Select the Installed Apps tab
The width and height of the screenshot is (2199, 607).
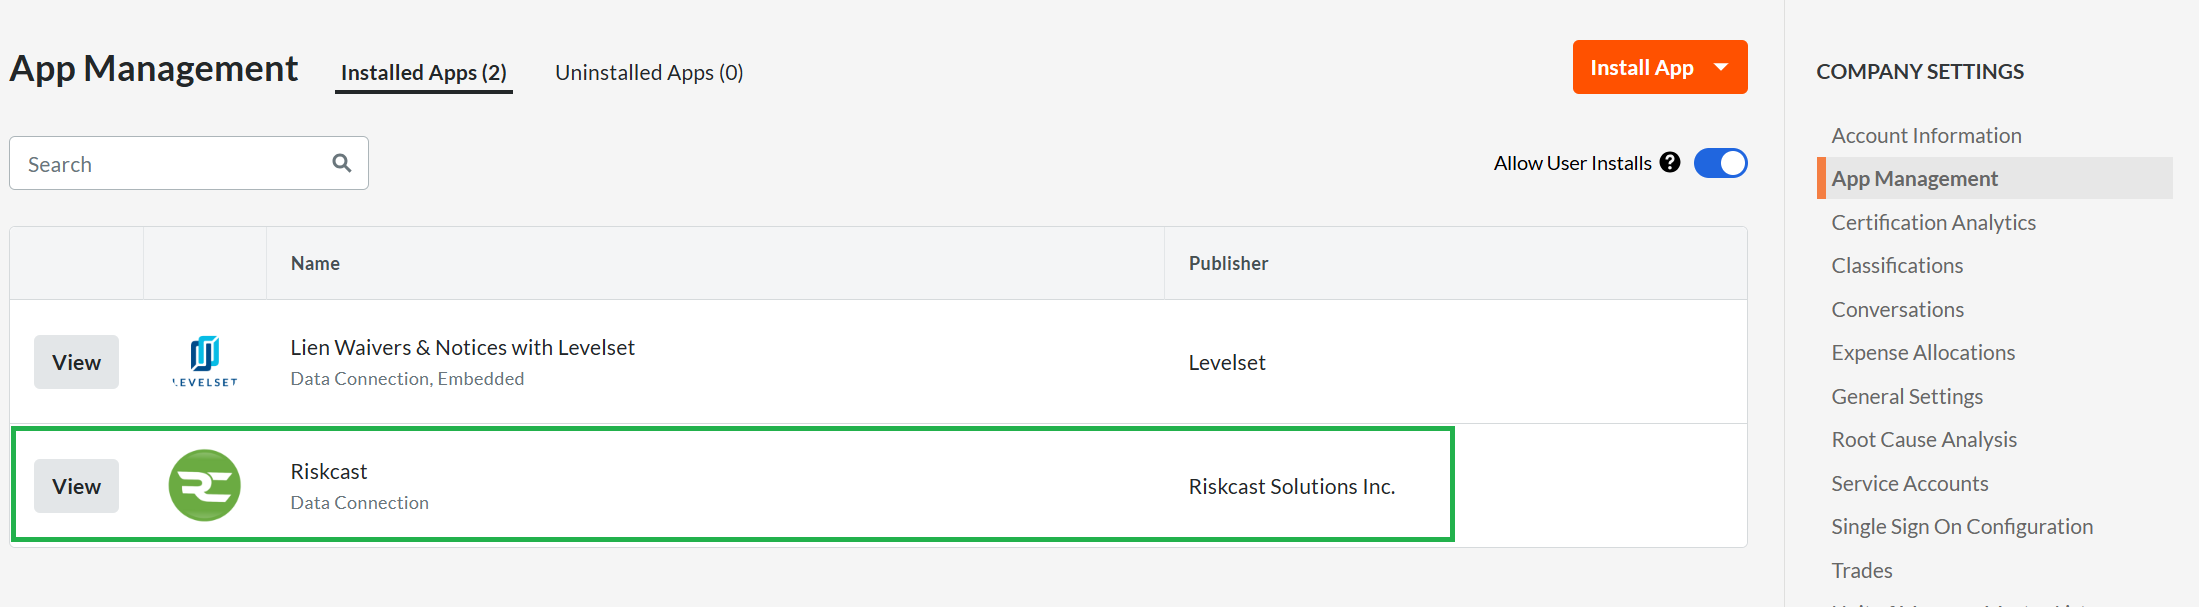[x=423, y=72]
